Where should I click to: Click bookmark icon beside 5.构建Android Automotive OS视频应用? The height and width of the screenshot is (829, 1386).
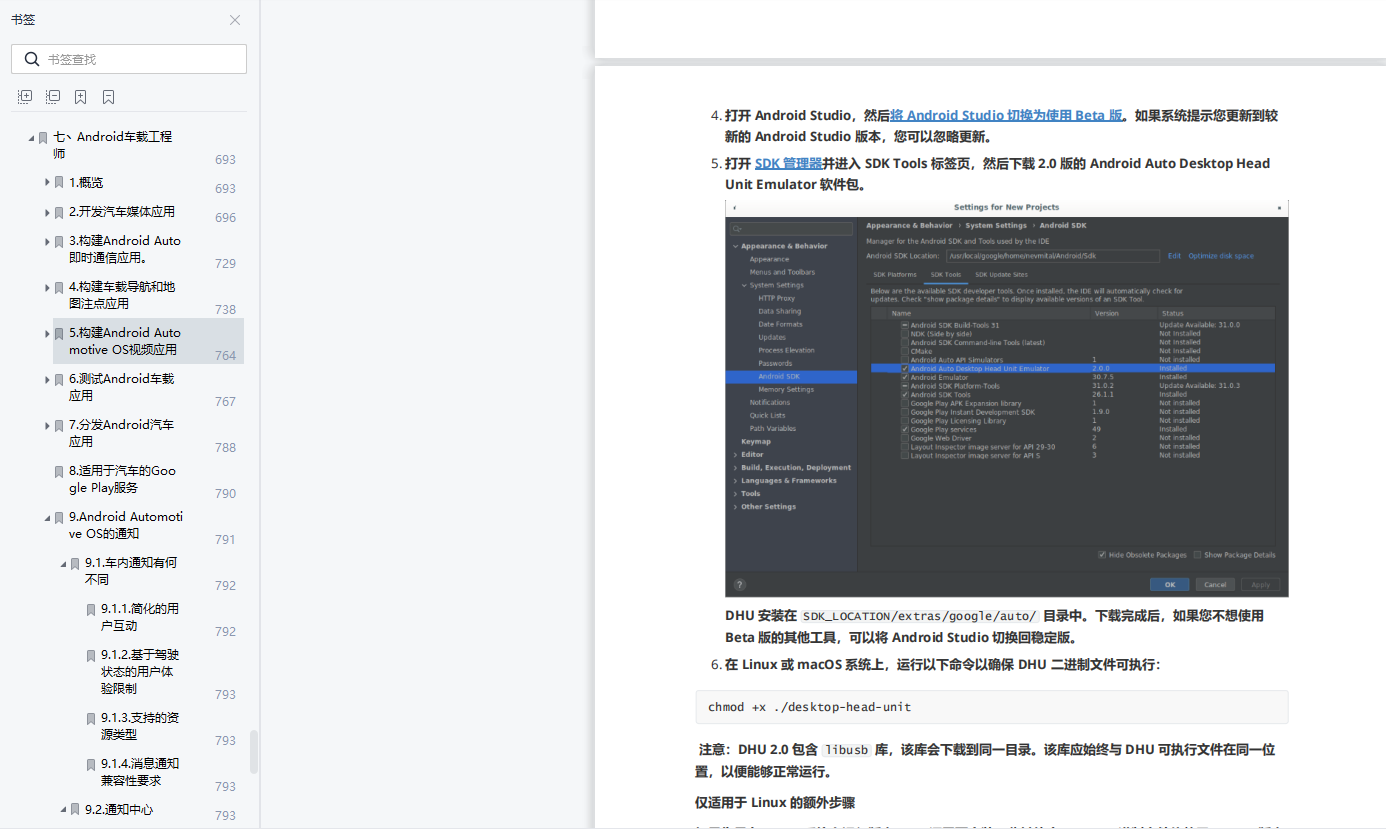[59, 333]
